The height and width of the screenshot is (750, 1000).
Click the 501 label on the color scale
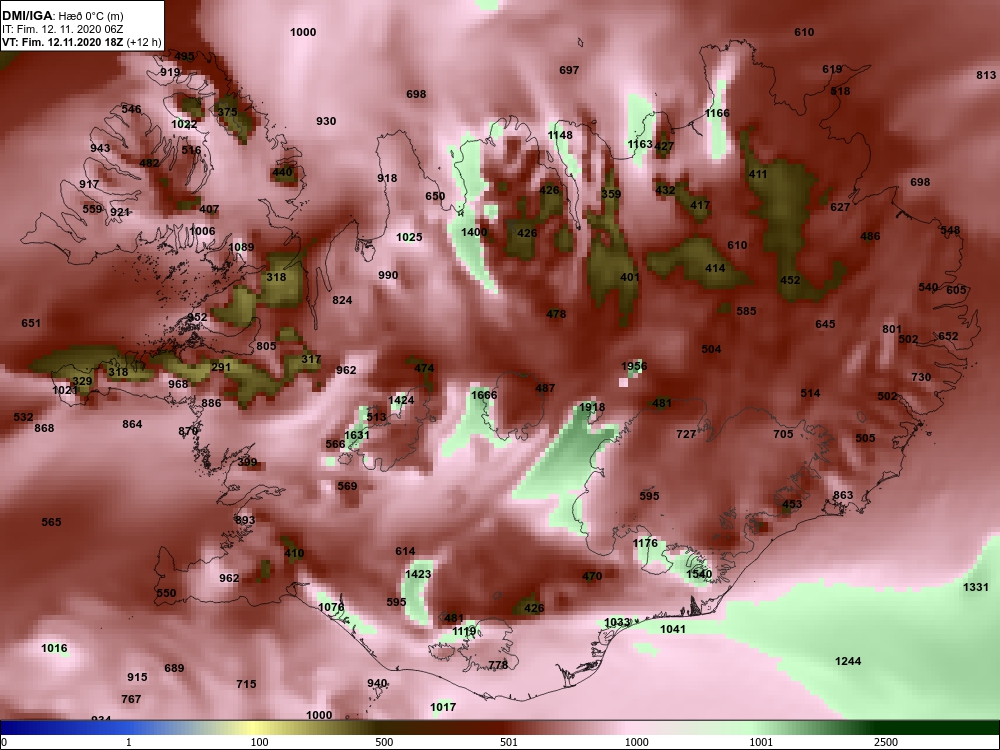pyautogui.click(x=508, y=742)
